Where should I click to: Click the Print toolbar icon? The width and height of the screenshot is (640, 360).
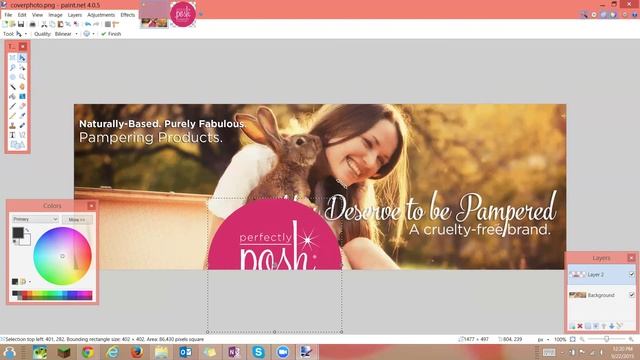point(33,24)
